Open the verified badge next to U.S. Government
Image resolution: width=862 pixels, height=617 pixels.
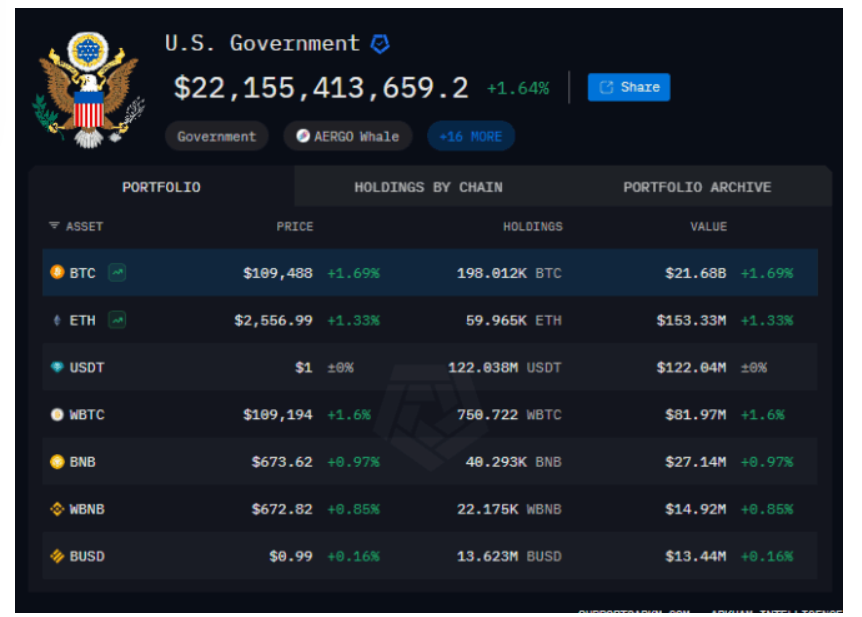380,43
